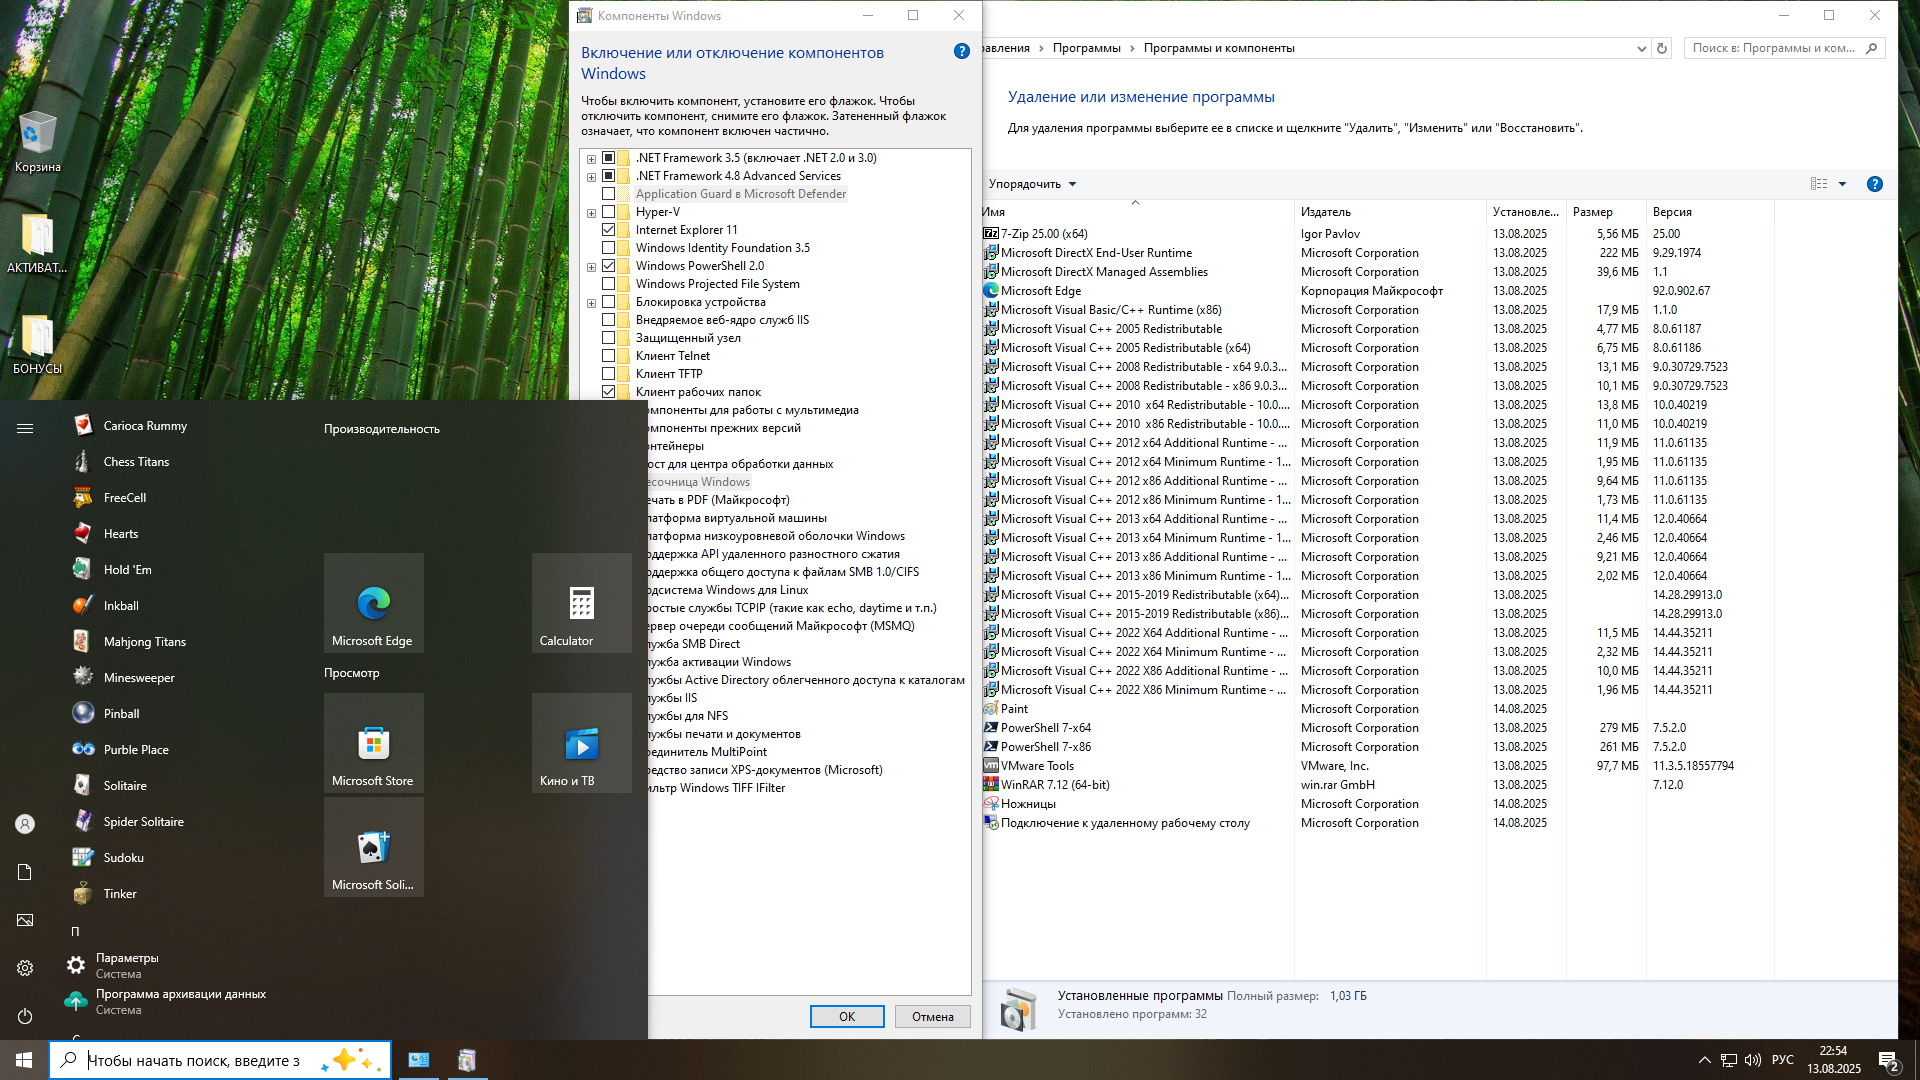Viewport: 1920px width, 1080px height.
Task: Open Settings gear in Start sidebar
Action: click(25, 968)
